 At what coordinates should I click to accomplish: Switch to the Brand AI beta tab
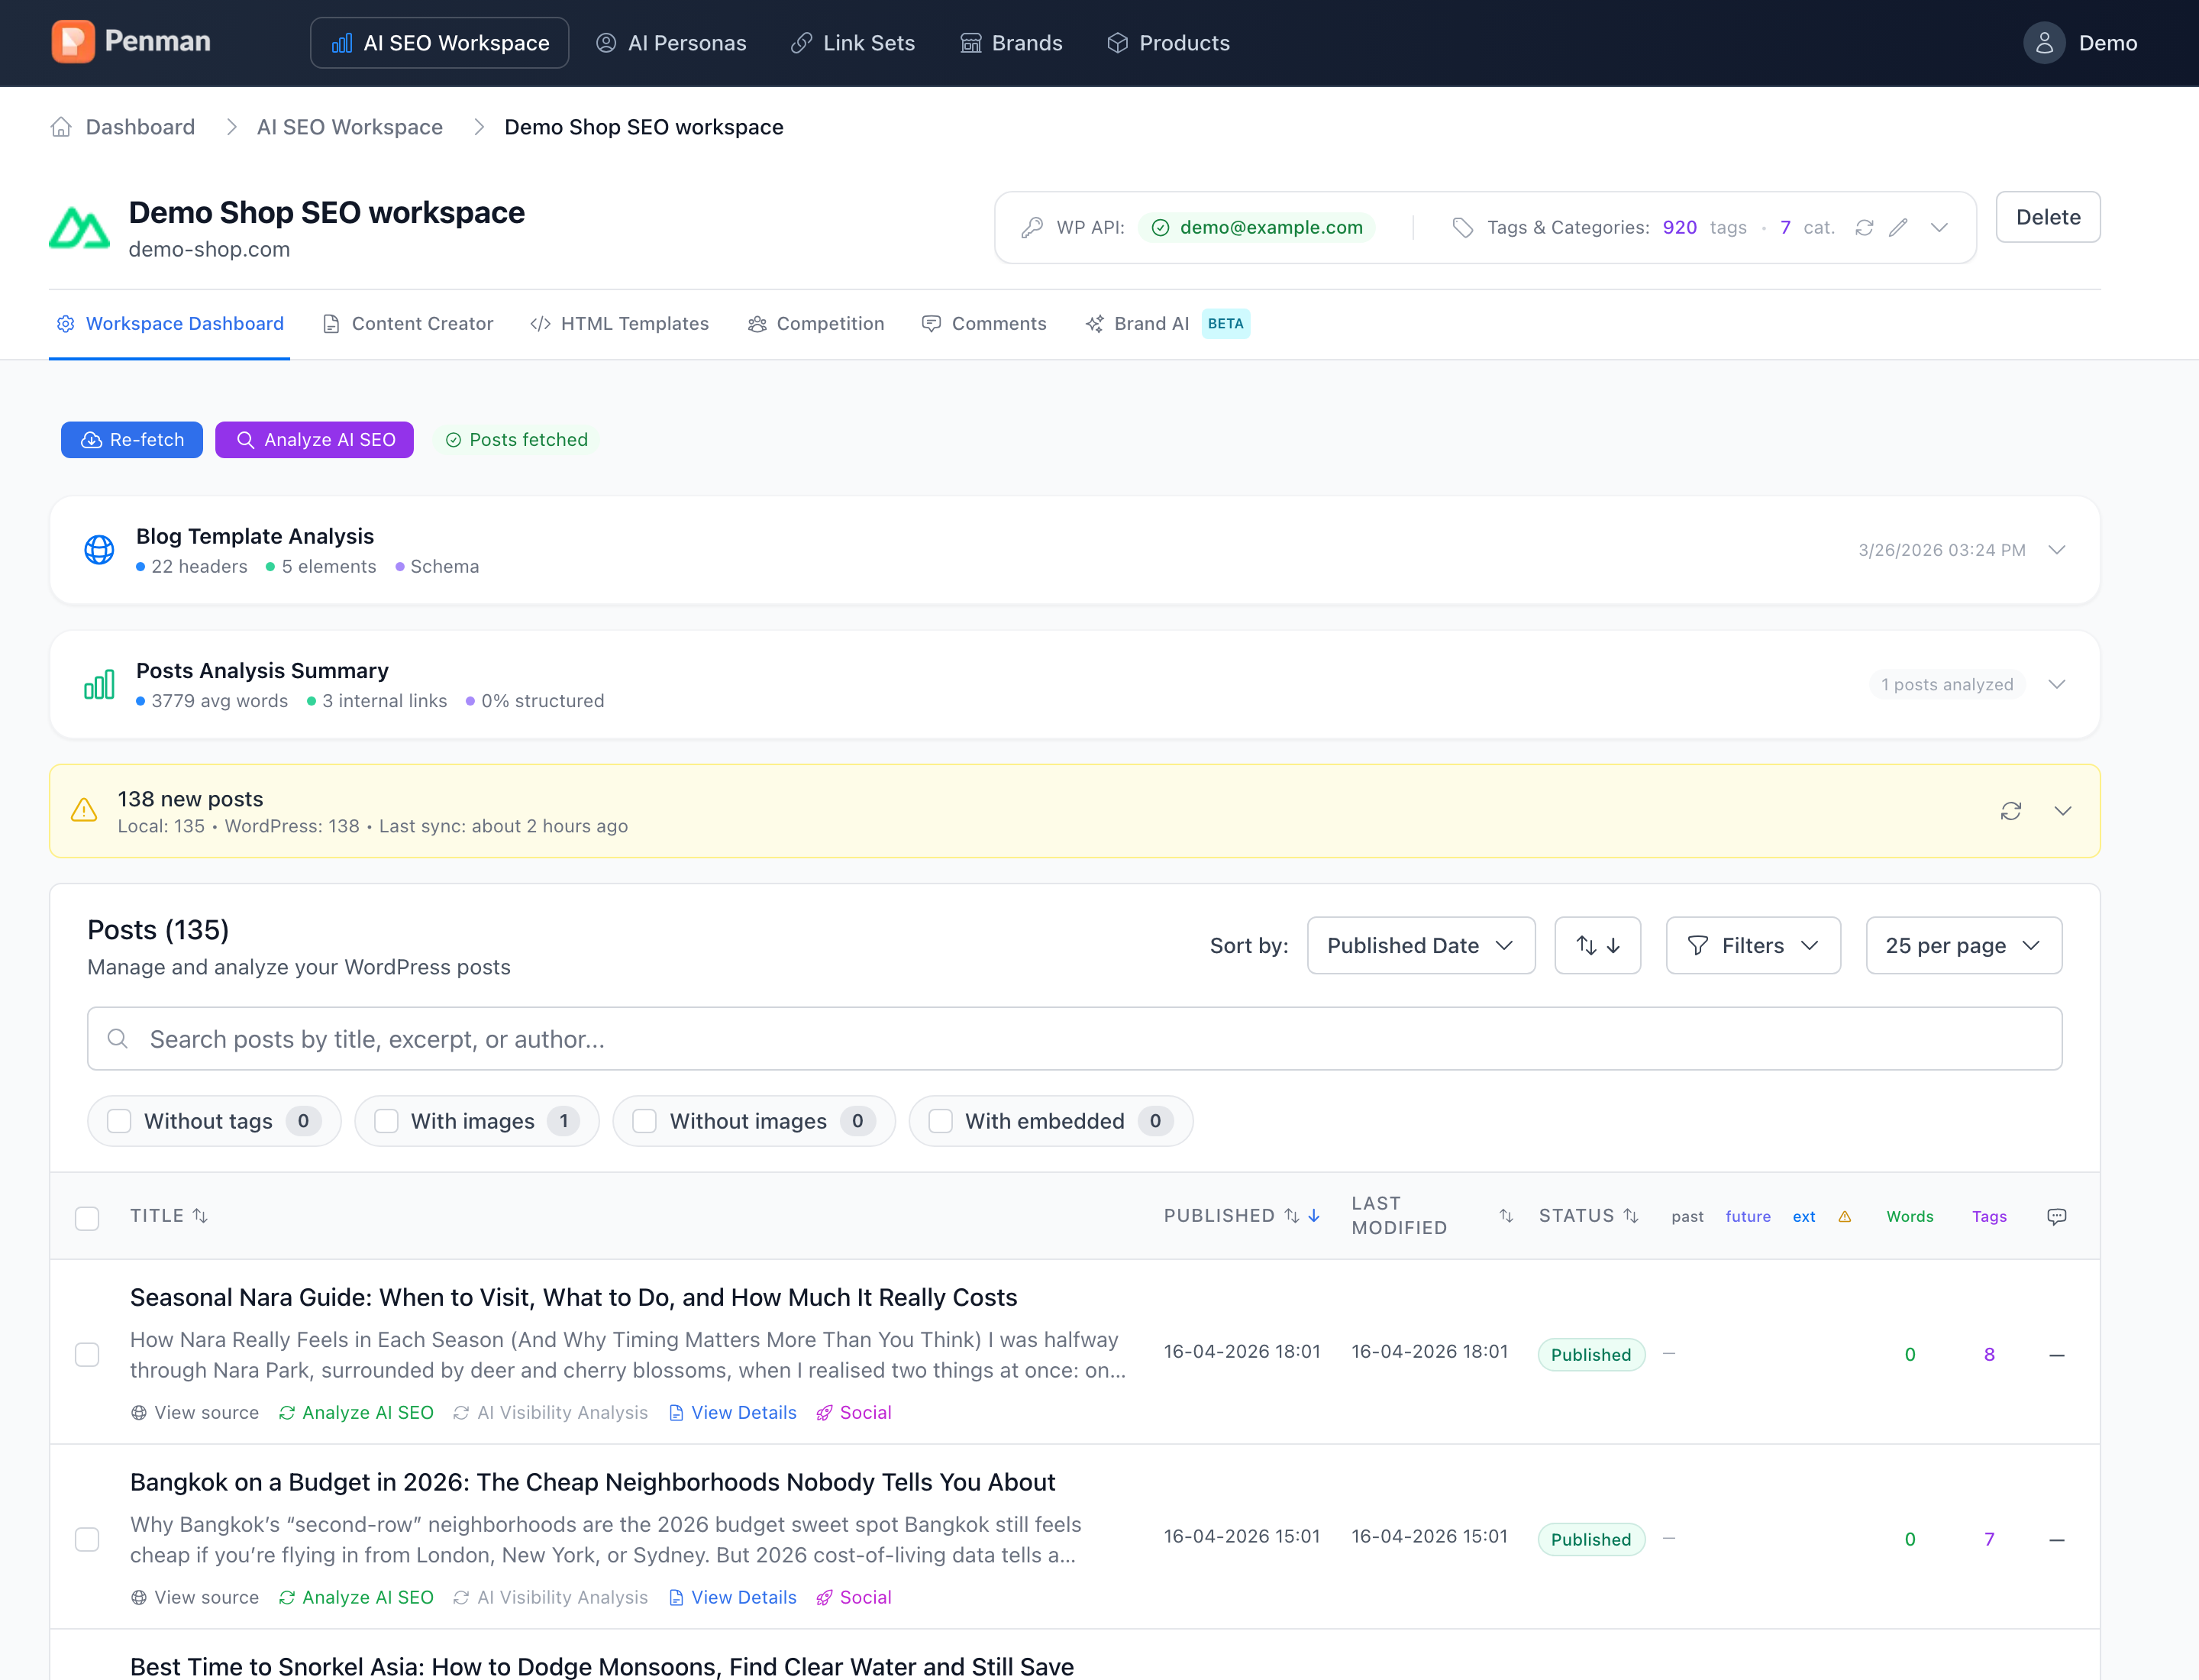(x=1167, y=324)
